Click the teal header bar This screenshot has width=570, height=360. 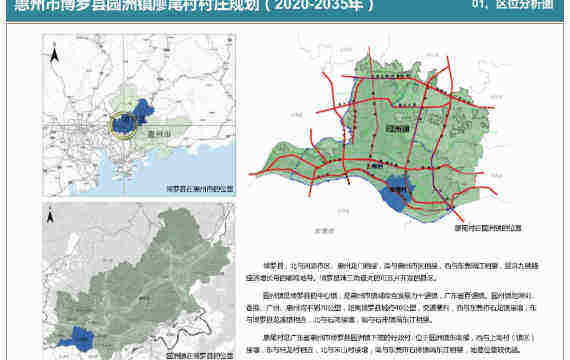click(x=285, y=10)
